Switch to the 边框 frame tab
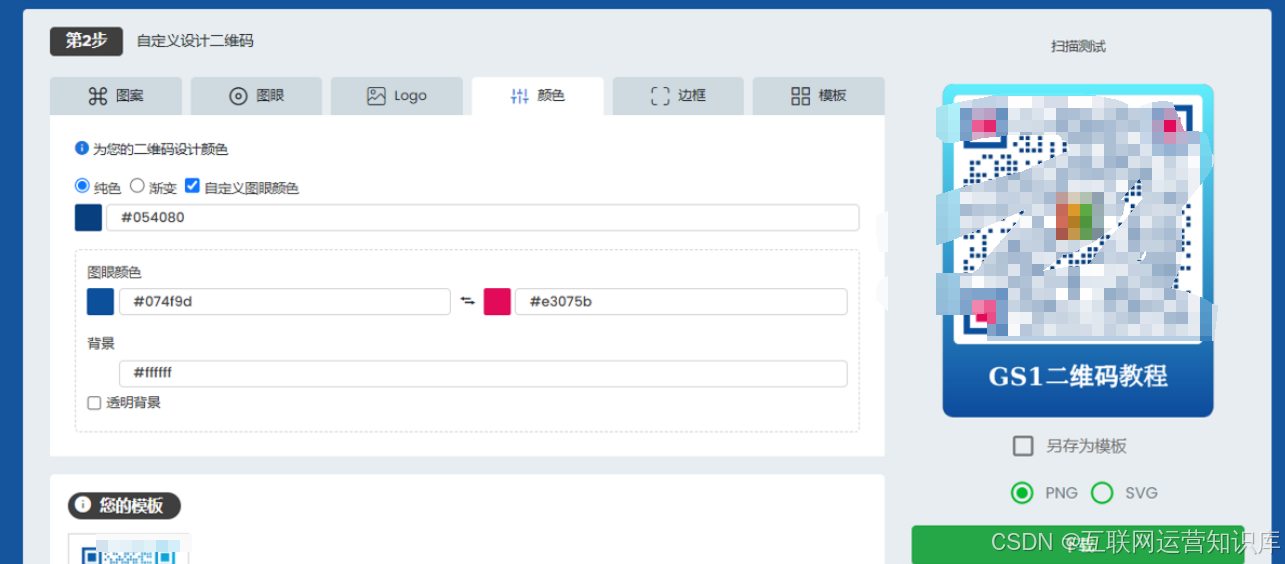The height and width of the screenshot is (564, 1285). [x=678, y=96]
